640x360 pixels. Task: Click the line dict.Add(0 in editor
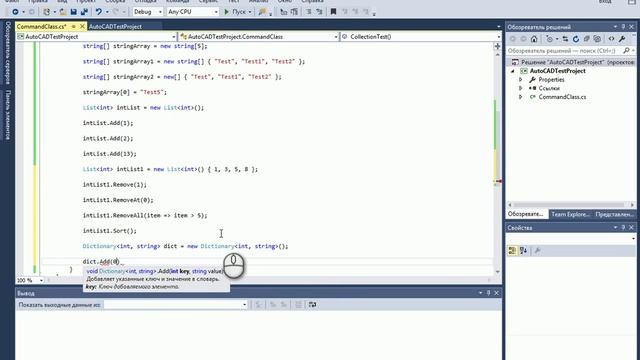click(x=101, y=262)
